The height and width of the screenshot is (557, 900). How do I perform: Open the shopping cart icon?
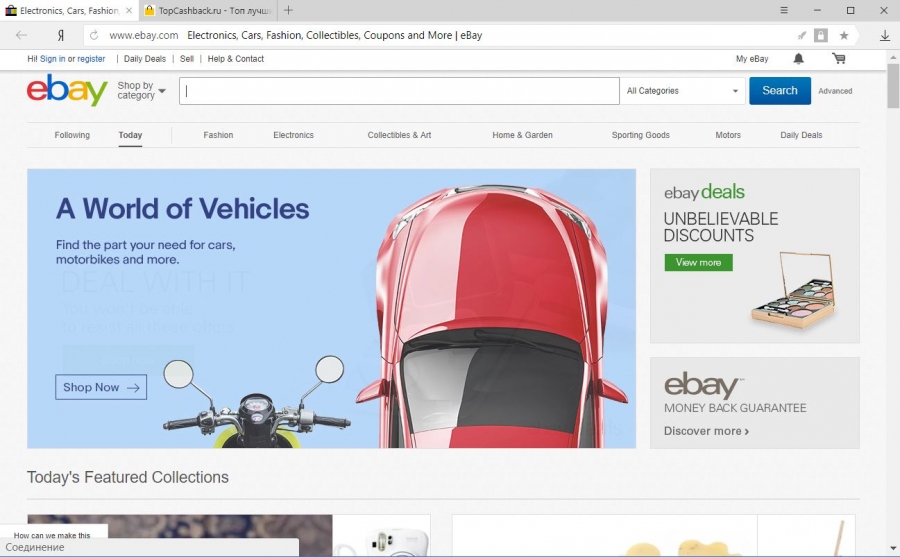tap(839, 59)
